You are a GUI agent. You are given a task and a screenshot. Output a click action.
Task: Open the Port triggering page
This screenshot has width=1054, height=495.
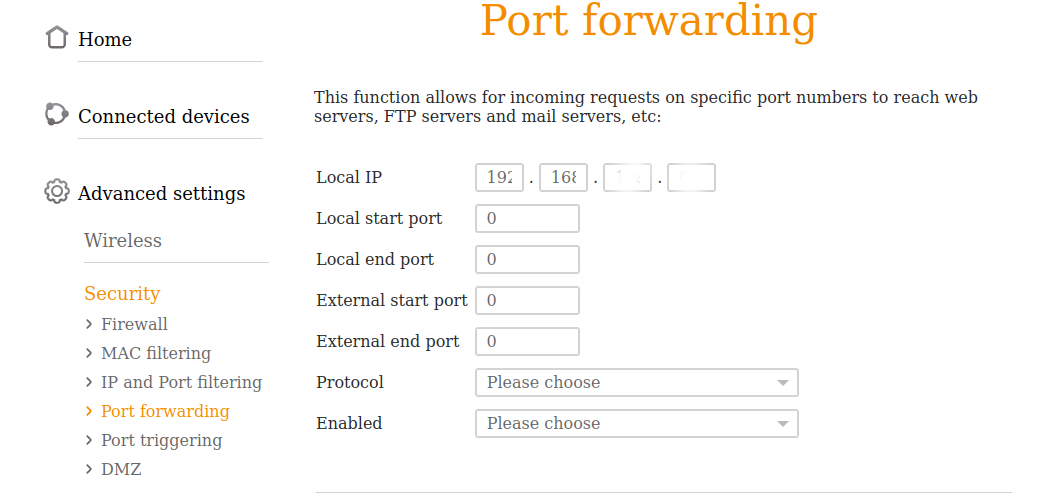161,440
